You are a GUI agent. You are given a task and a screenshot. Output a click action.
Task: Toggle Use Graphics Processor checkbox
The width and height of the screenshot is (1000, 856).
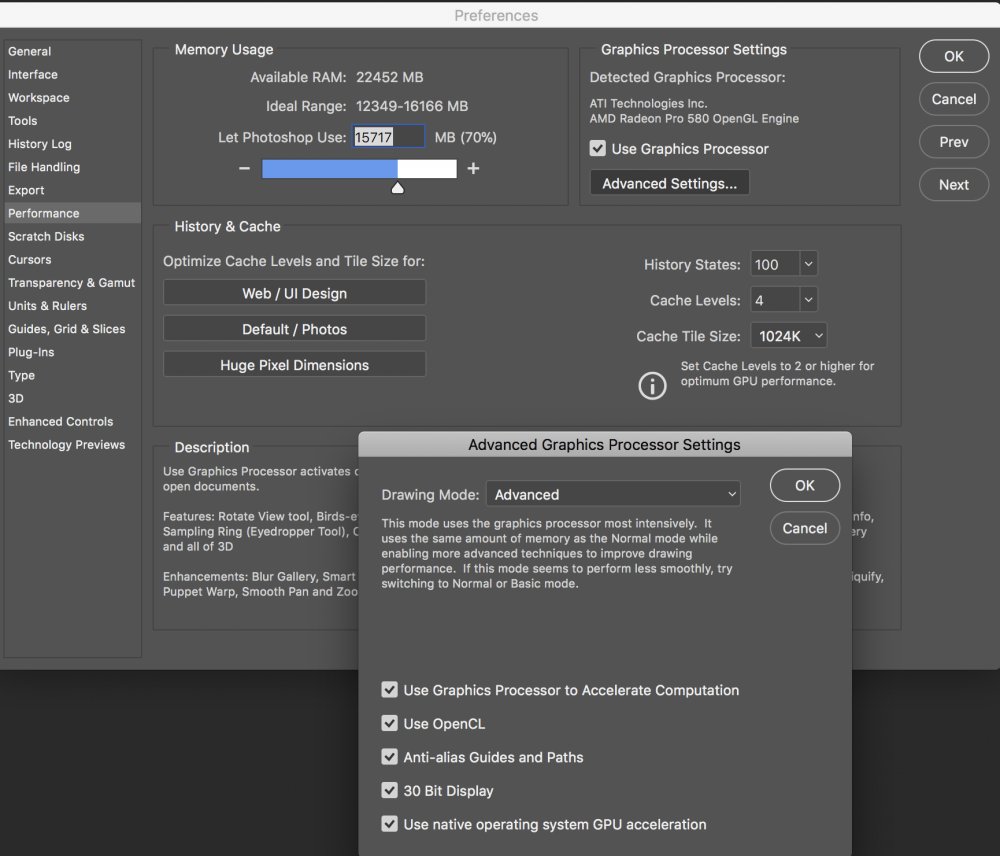(x=598, y=149)
